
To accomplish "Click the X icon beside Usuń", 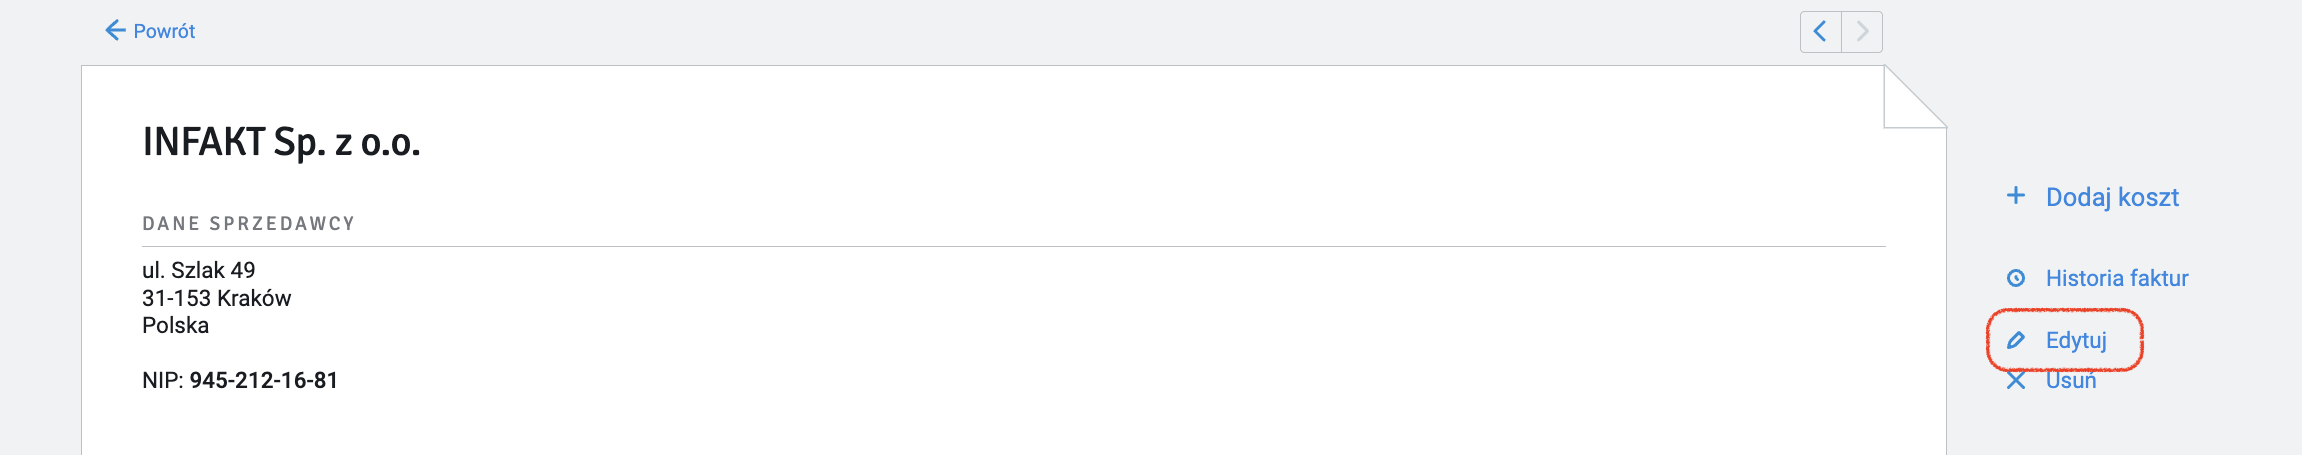I will tap(2016, 381).
